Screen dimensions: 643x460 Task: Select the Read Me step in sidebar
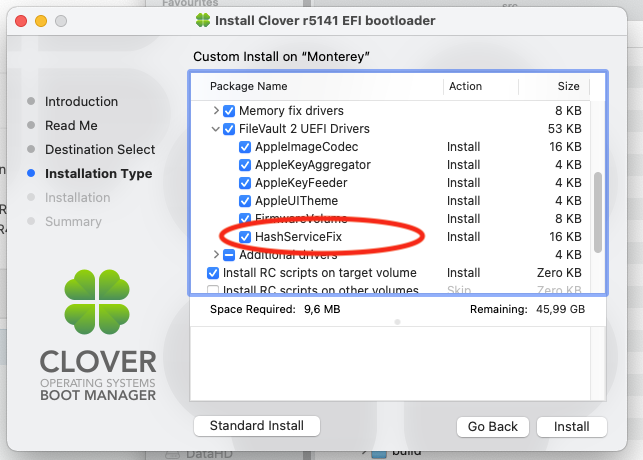pyautogui.click(x=71, y=125)
